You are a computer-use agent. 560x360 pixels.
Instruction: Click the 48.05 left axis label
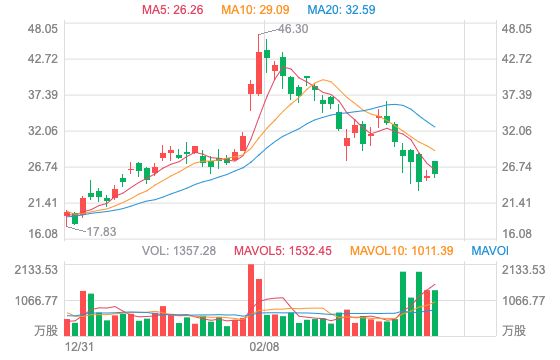click(x=42, y=29)
